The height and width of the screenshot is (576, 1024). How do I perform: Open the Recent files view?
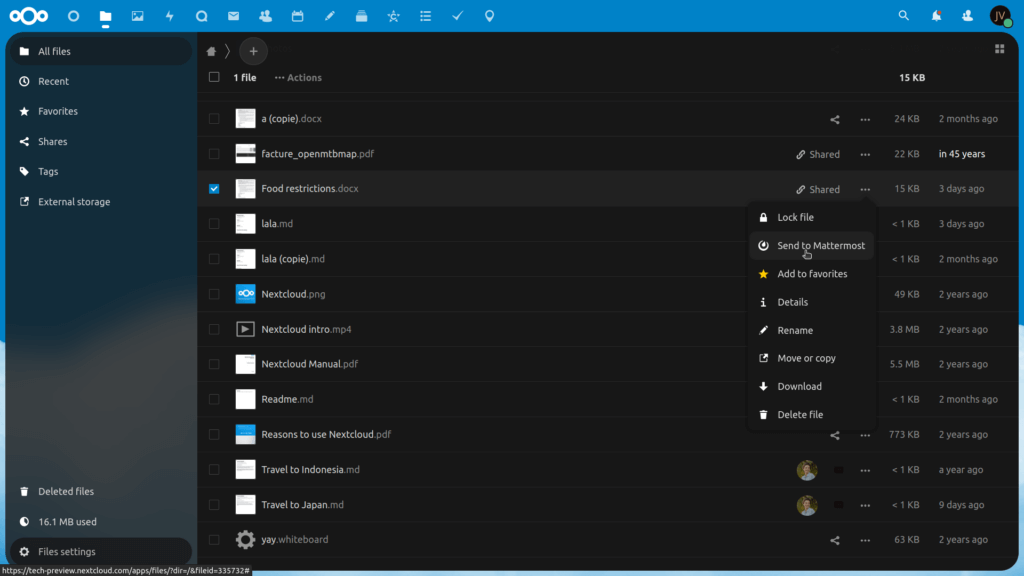point(101,82)
